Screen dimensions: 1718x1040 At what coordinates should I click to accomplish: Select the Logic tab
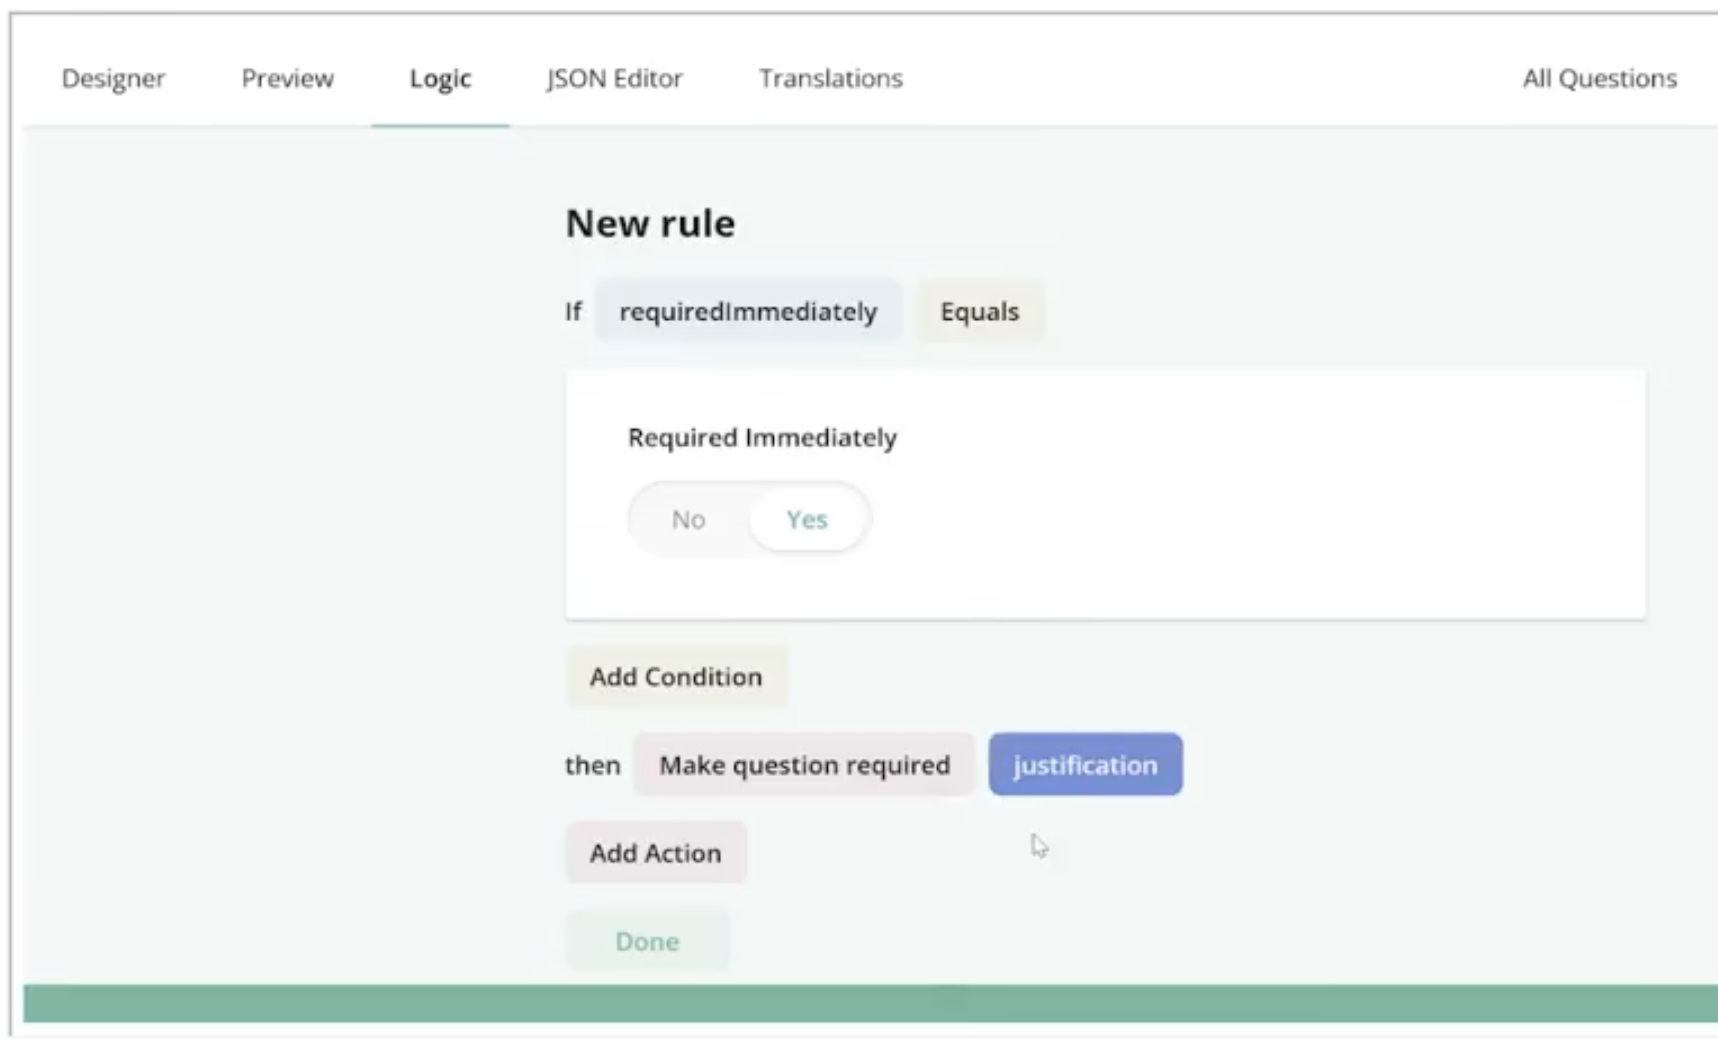(440, 78)
